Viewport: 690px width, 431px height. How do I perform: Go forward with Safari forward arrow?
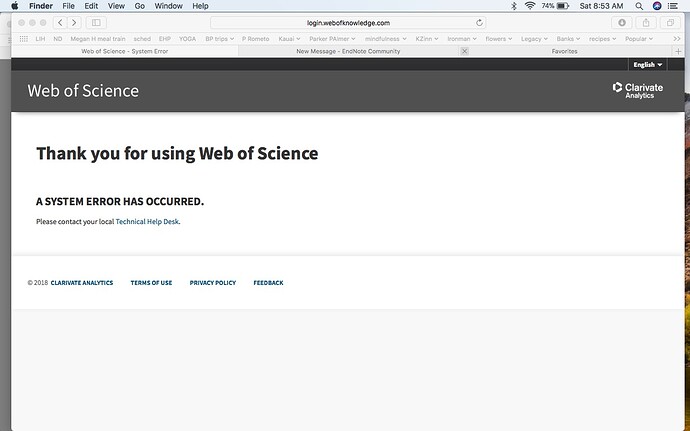74,22
